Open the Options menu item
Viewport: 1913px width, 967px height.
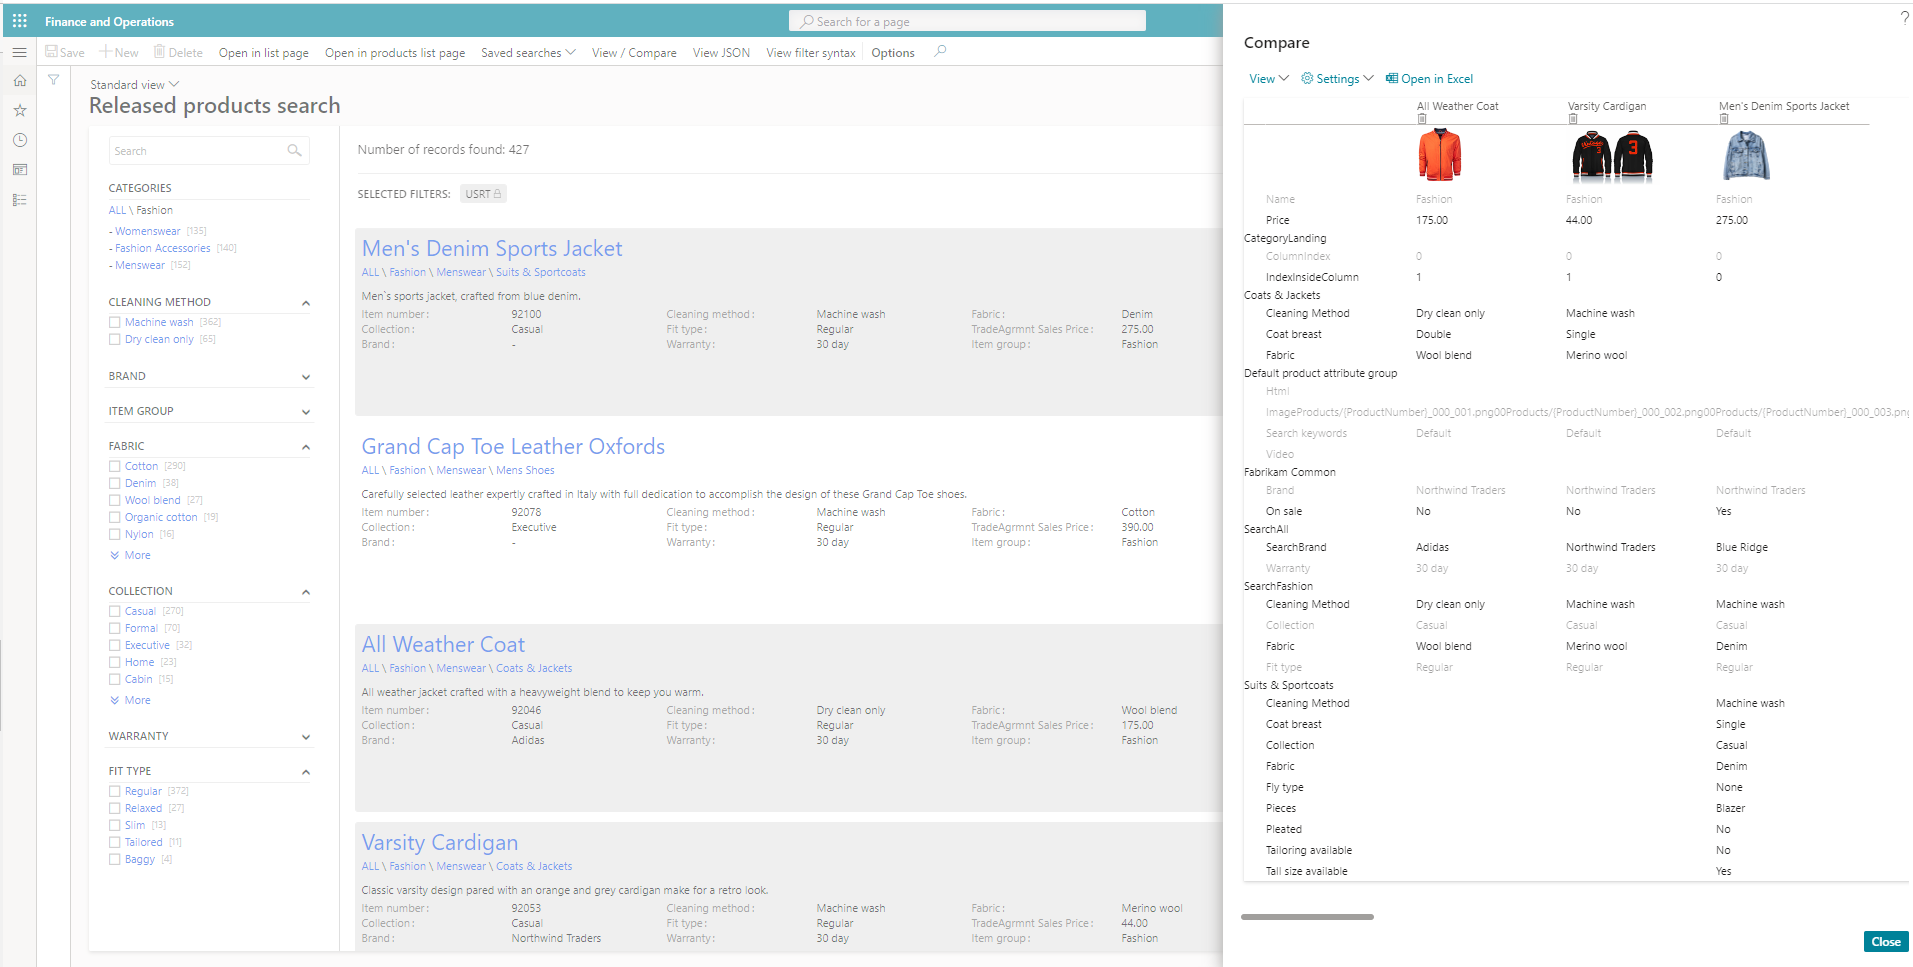(x=892, y=53)
